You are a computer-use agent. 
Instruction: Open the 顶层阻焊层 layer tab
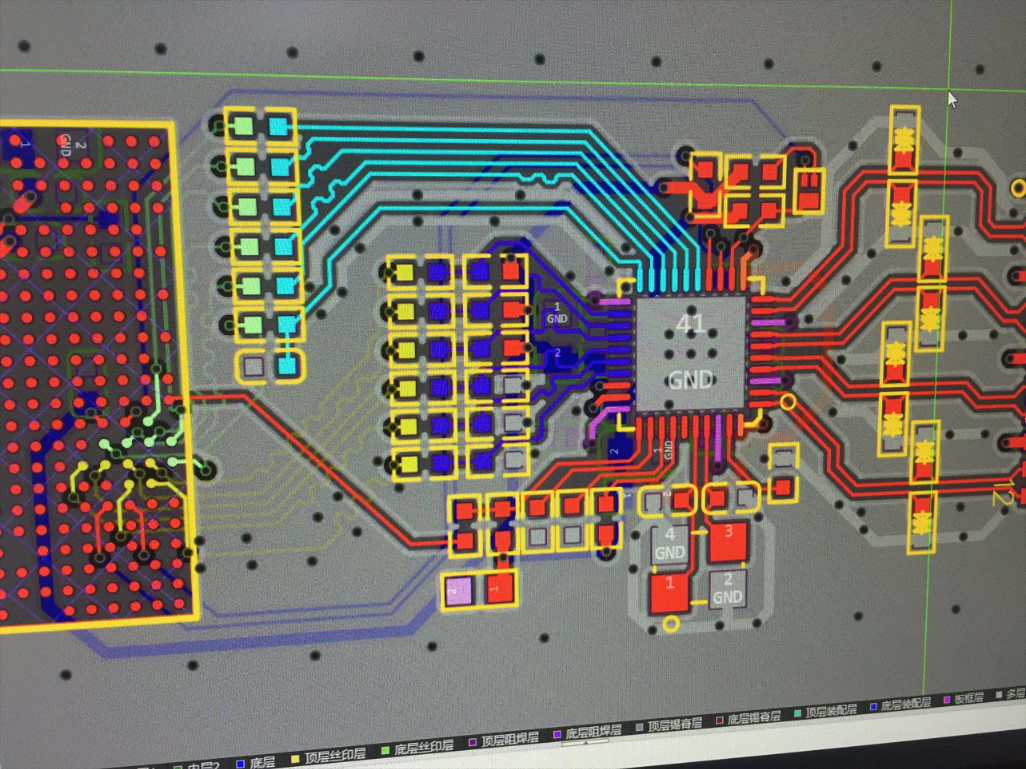(504, 740)
